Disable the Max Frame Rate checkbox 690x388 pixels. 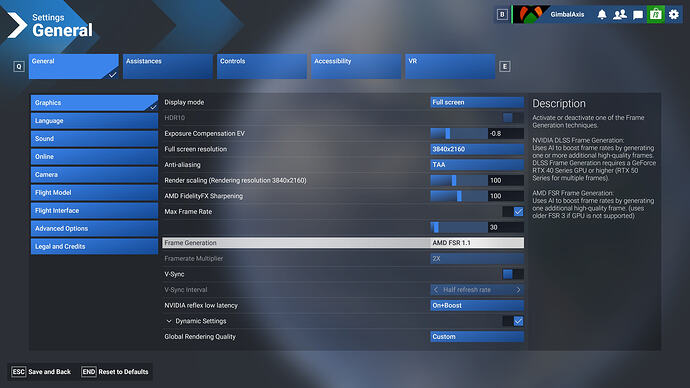point(518,212)
